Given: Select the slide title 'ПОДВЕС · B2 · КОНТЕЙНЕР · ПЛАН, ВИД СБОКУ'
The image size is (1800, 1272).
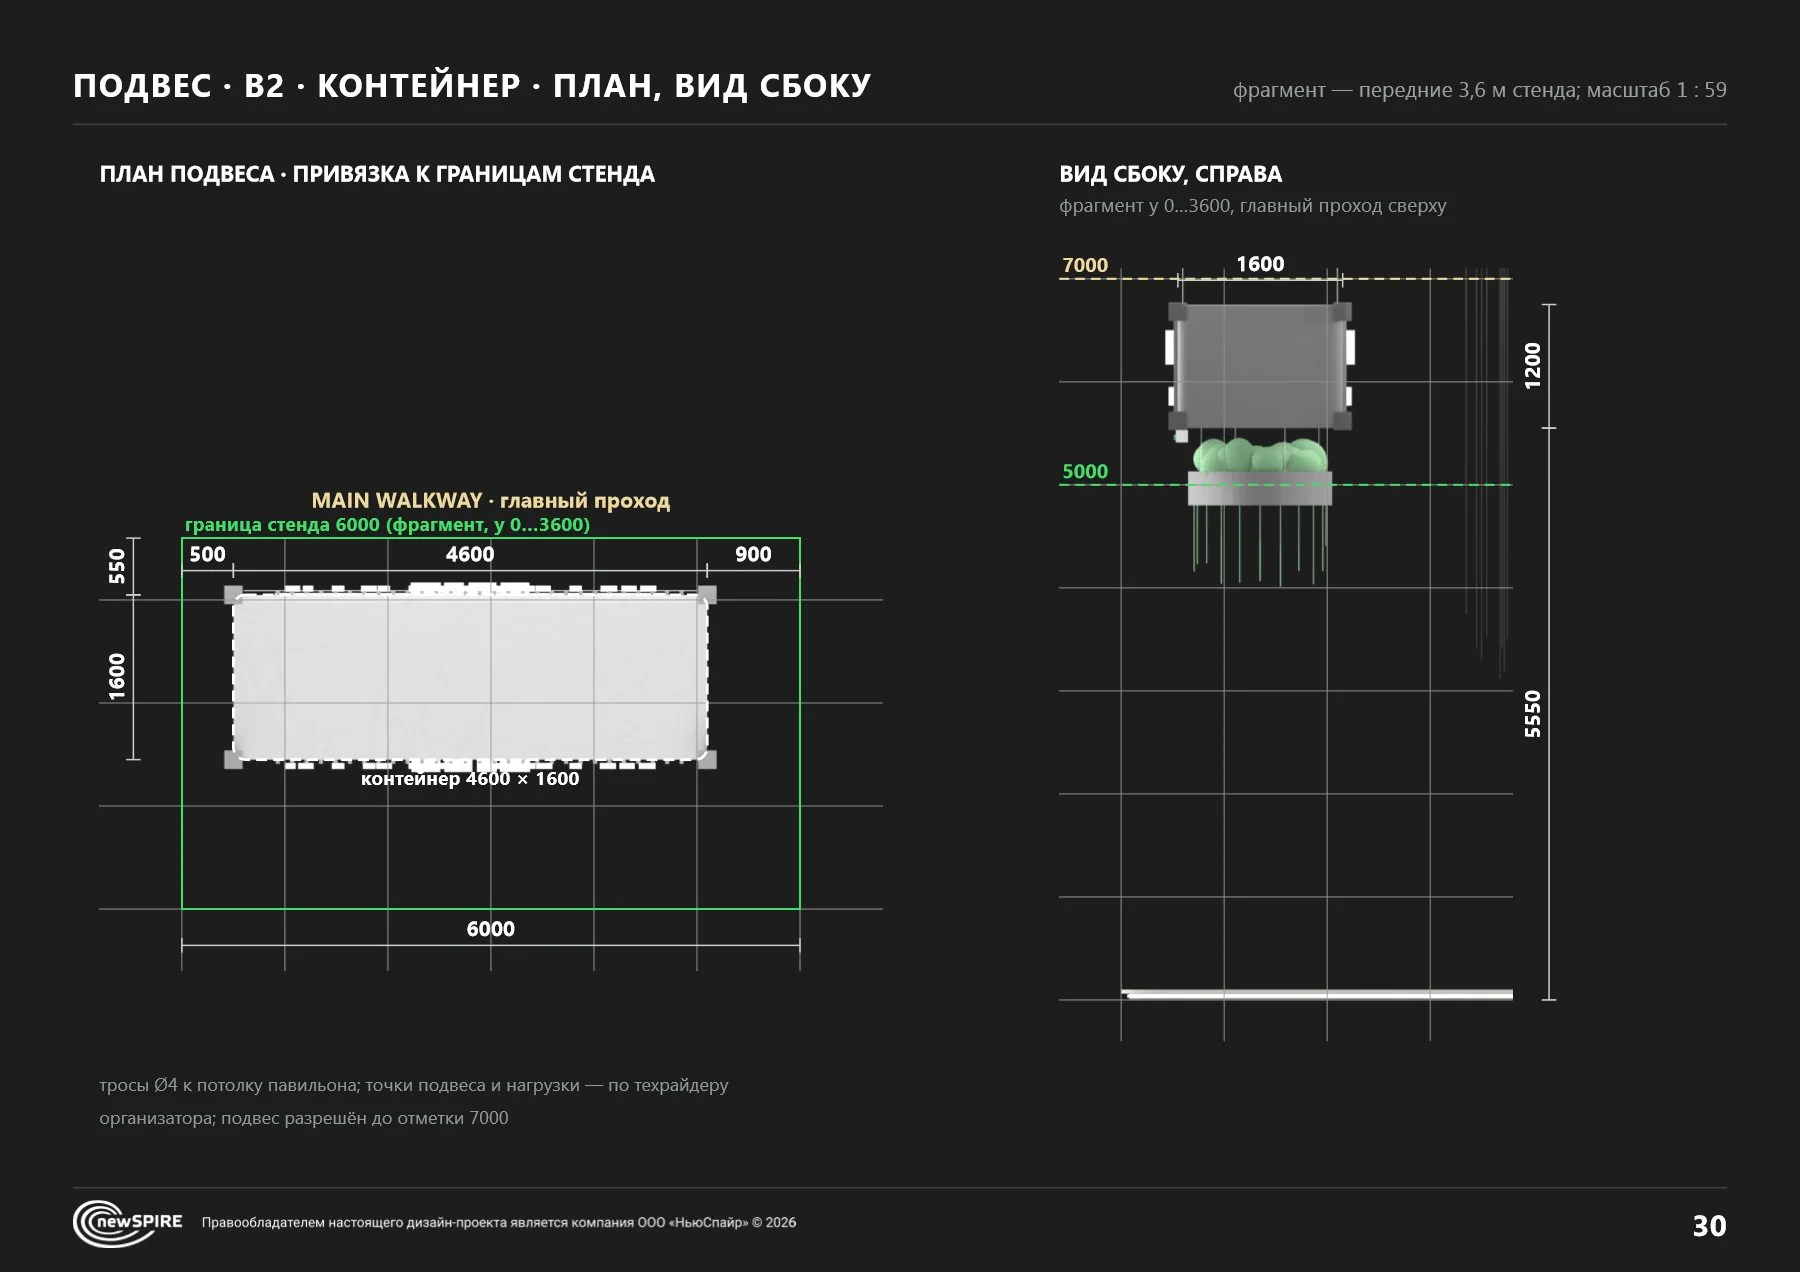Looking at the screenshot, I should 472,86.
